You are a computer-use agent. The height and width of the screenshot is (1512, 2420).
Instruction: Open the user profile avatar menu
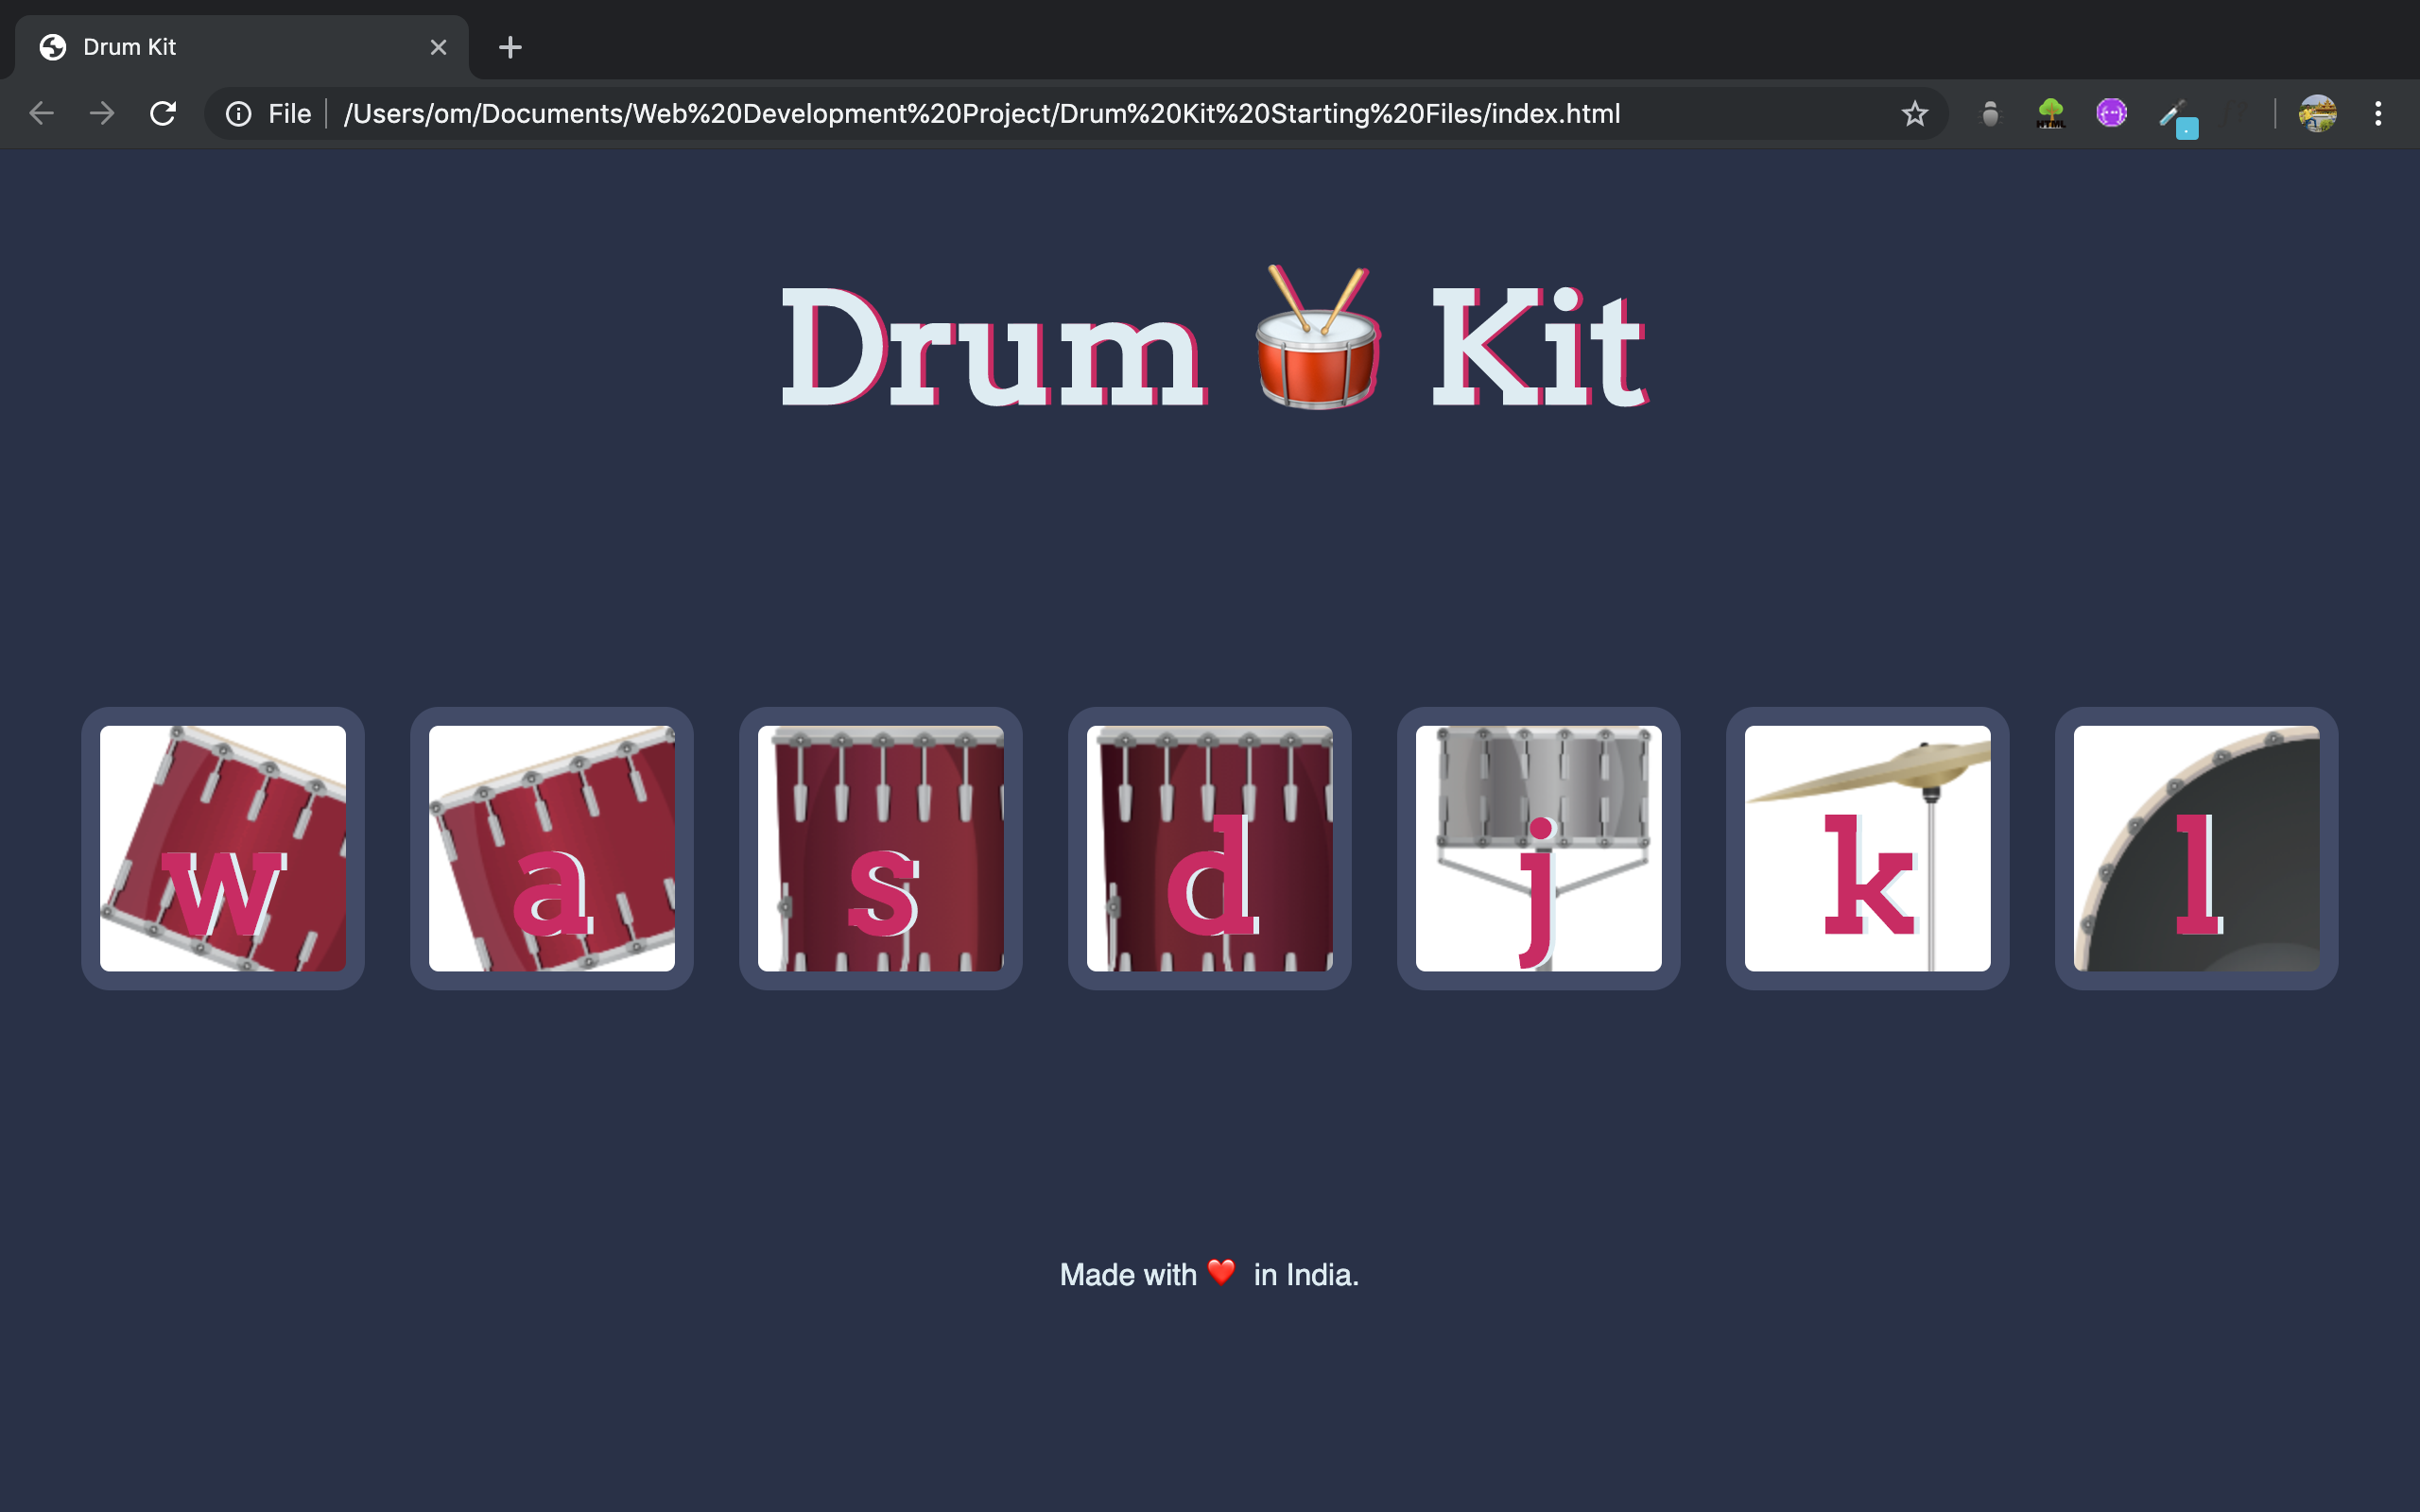pos(2317,114)
